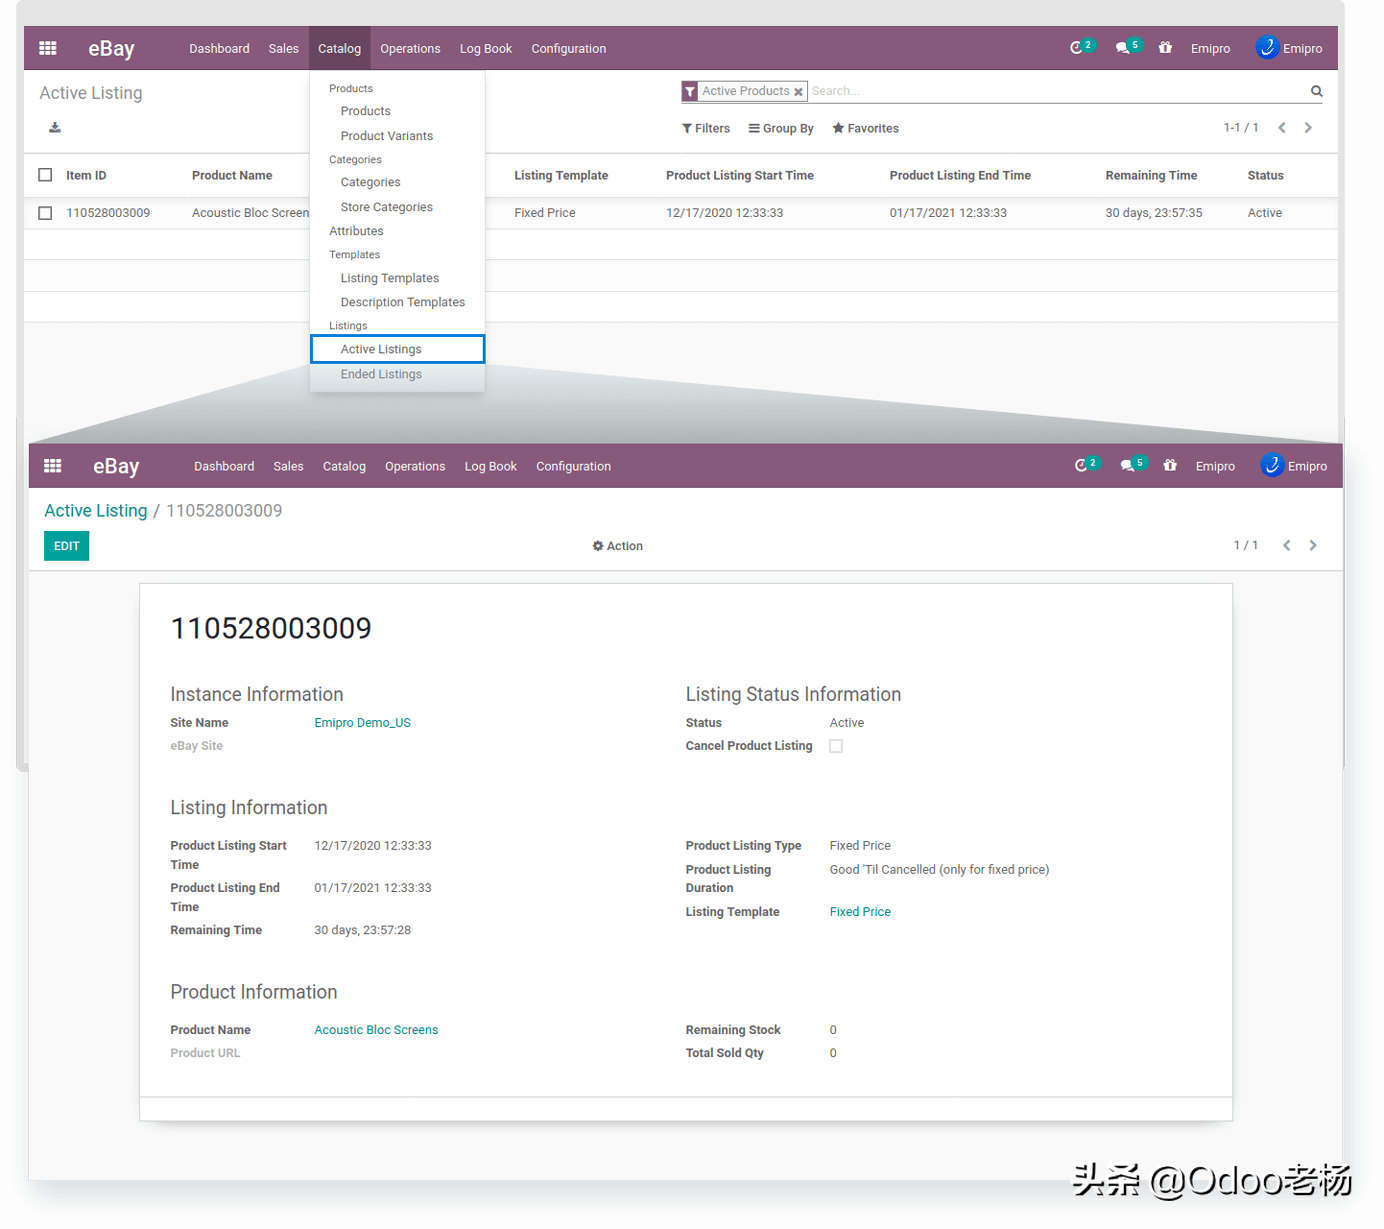Click Emipro company name in top navbar
Viewport: 1384px width, 1229px height.
pos(1210,48)
